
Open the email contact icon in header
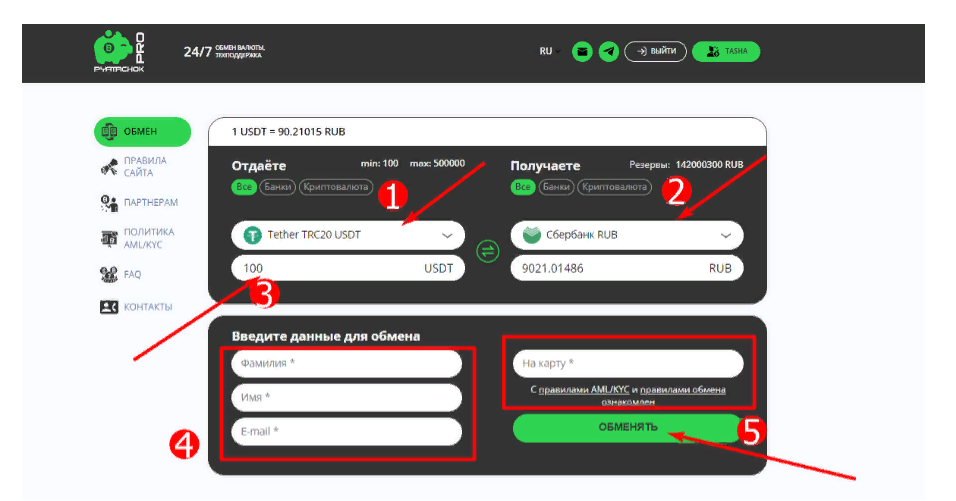click(x=582, y=51)
